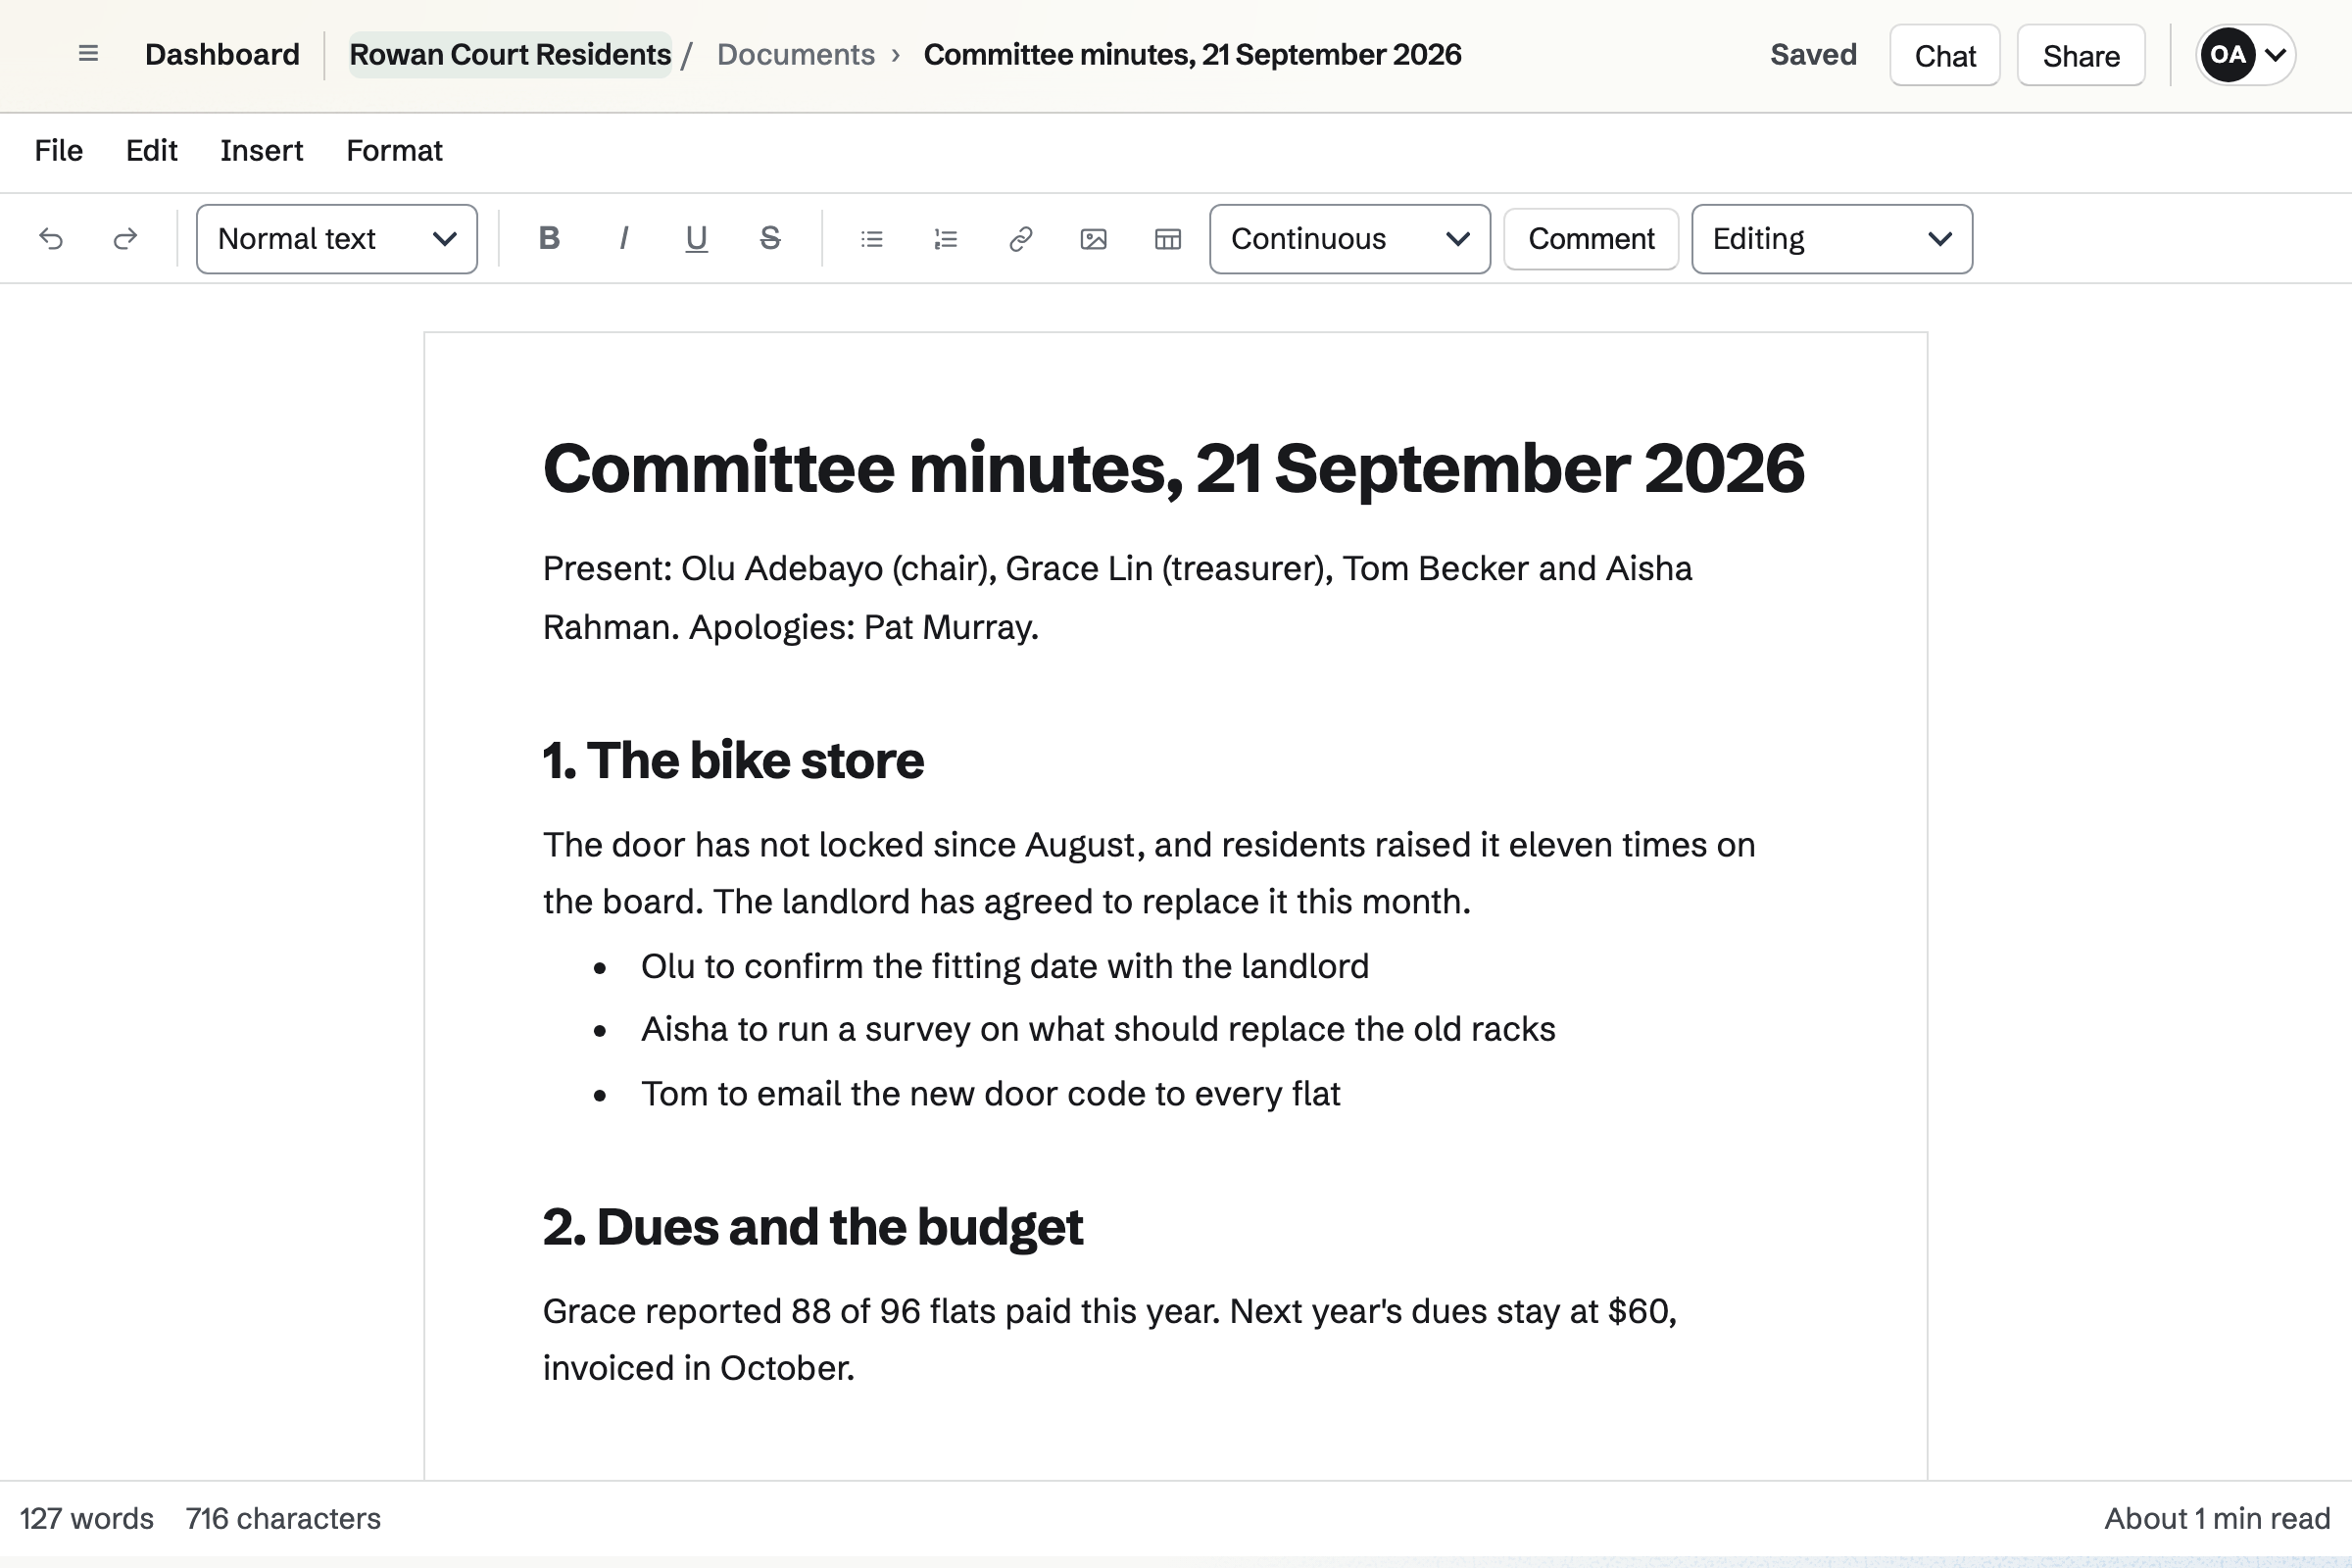Image resolution: width=2352 pixels, height=1568 pixels.
Task: Click the '716 characters' status entry
Action: tap(283, 1518)
